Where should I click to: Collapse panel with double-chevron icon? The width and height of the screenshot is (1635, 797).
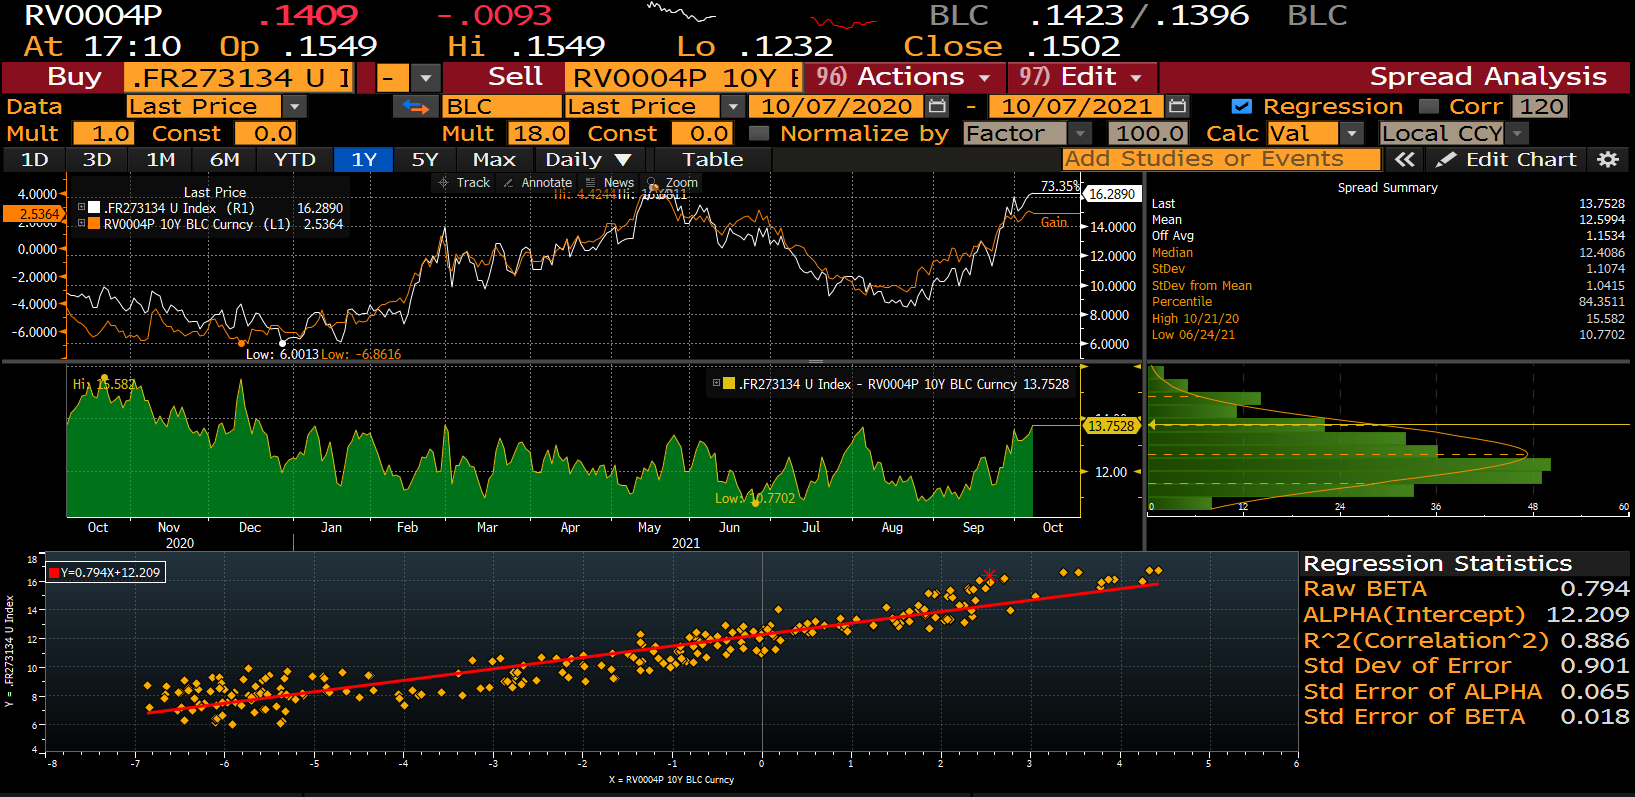click(x=1405, y=159)
